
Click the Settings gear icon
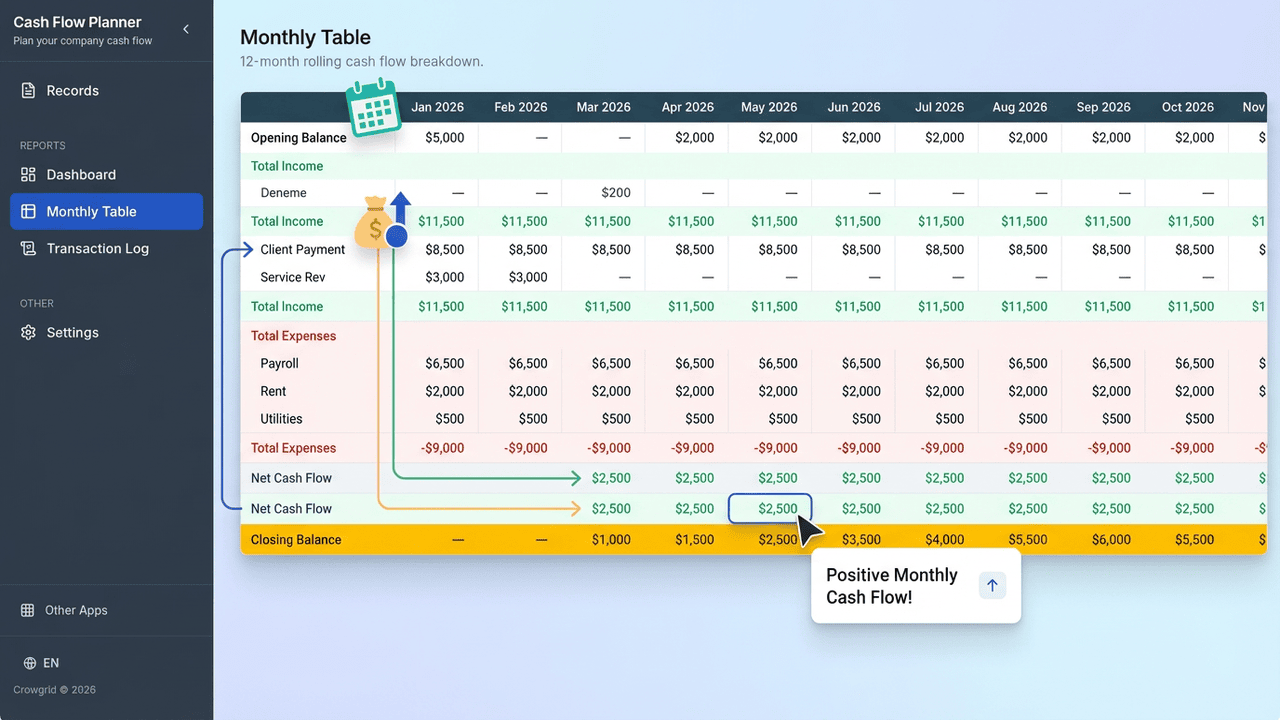[28, 333]
